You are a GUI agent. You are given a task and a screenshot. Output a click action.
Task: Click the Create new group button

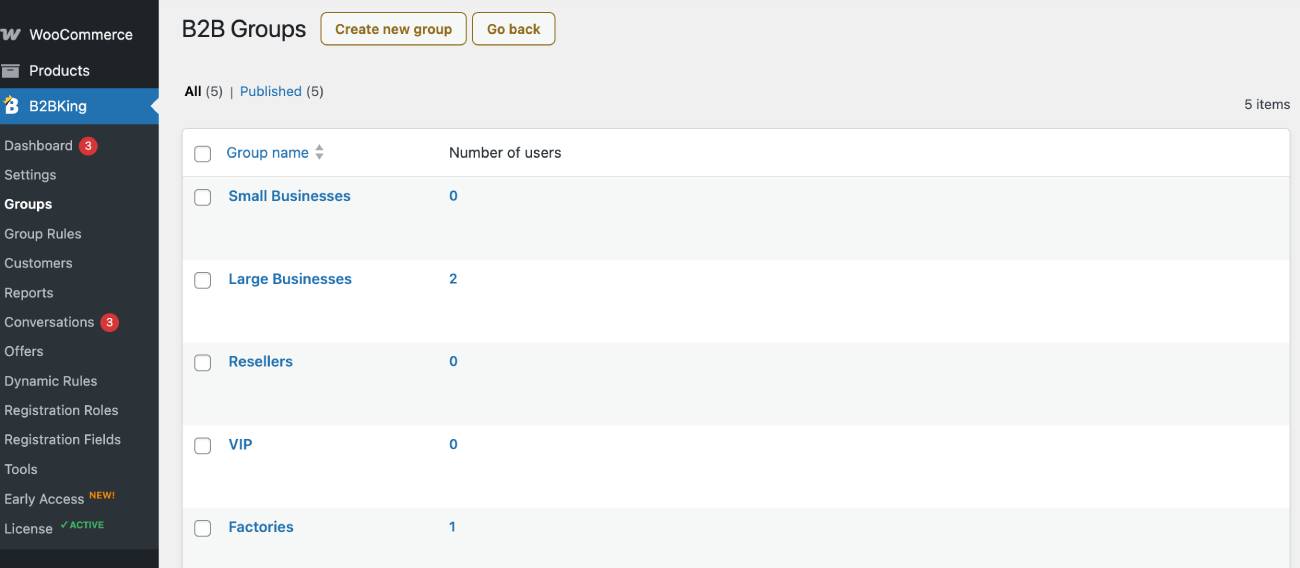point(393,29)
